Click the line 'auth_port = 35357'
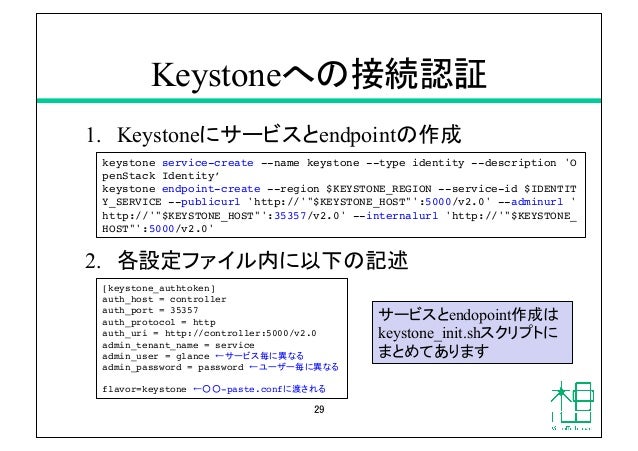The image size is (638, 451). (x=150, y=310)
